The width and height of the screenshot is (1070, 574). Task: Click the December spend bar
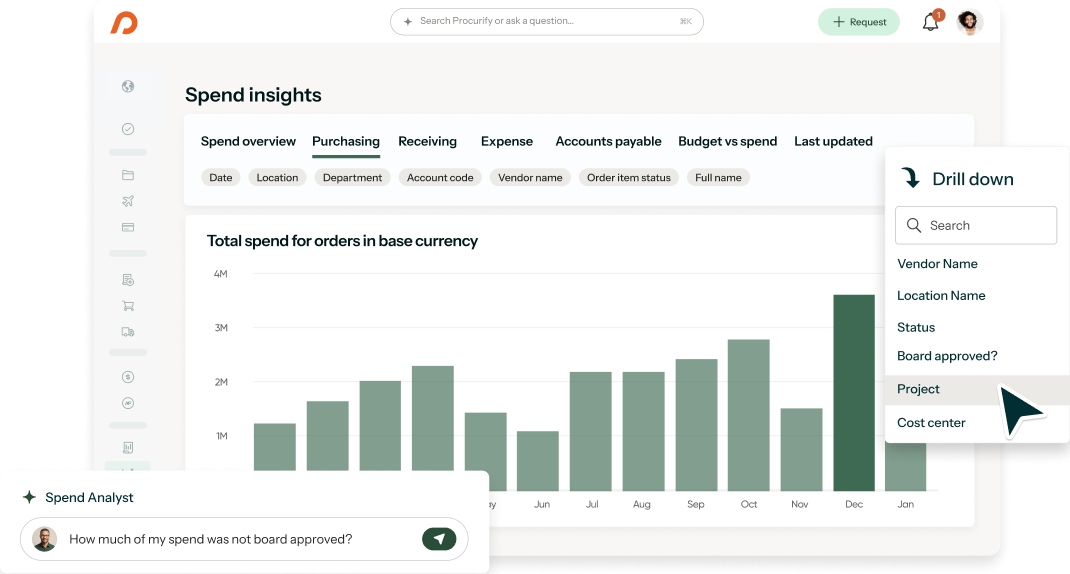(854, 392)
